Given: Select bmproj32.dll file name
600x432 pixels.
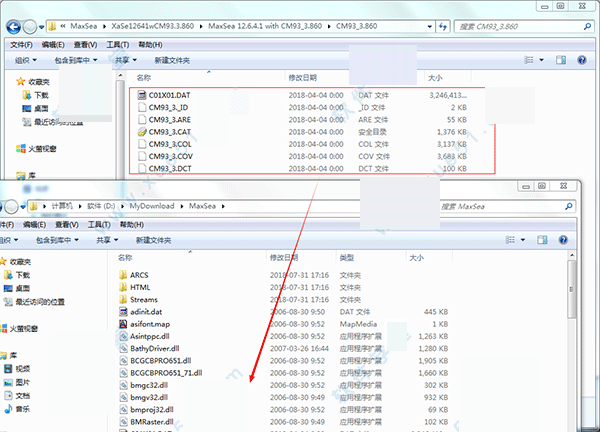Looking at the screenshot, I should (x=152, y=409).
